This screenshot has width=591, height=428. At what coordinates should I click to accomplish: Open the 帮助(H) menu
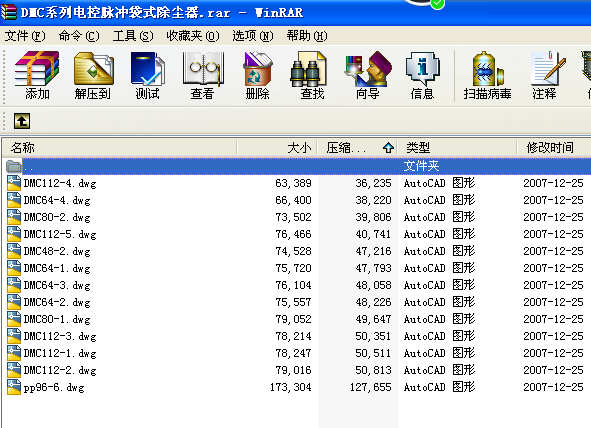pyautogui.click(x=307, y=36)
